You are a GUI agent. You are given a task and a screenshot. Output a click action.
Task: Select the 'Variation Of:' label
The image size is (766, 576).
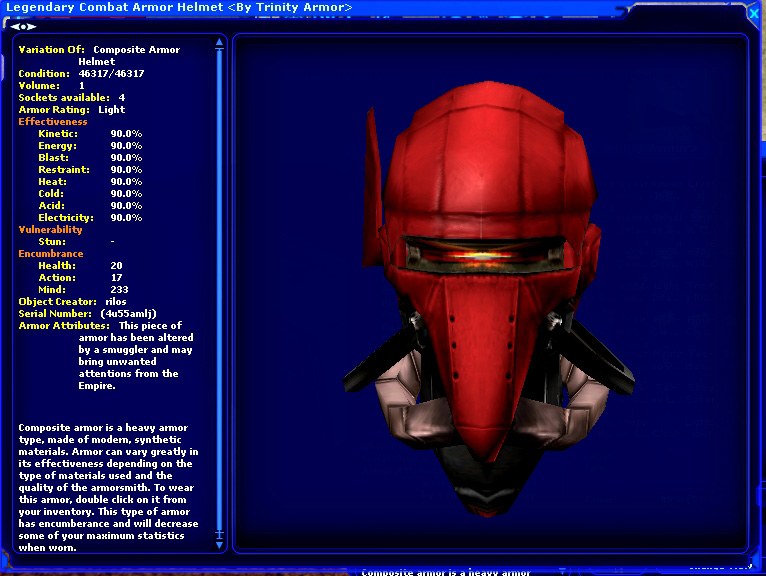[51, 50]
